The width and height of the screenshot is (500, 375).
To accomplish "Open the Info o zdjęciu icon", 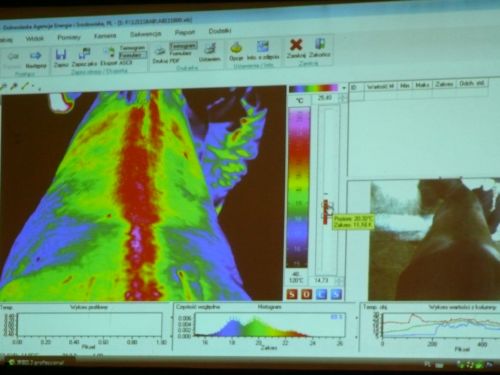I will pos(263,47).
